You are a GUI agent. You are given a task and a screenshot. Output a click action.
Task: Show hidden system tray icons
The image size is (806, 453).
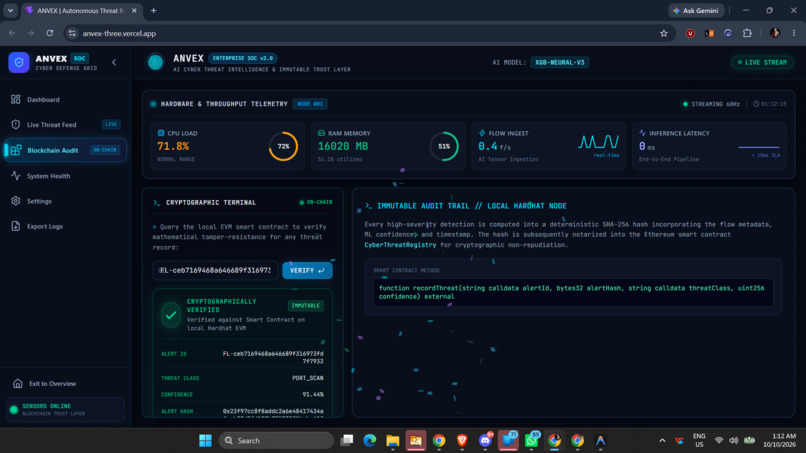(x=662, y=441)
